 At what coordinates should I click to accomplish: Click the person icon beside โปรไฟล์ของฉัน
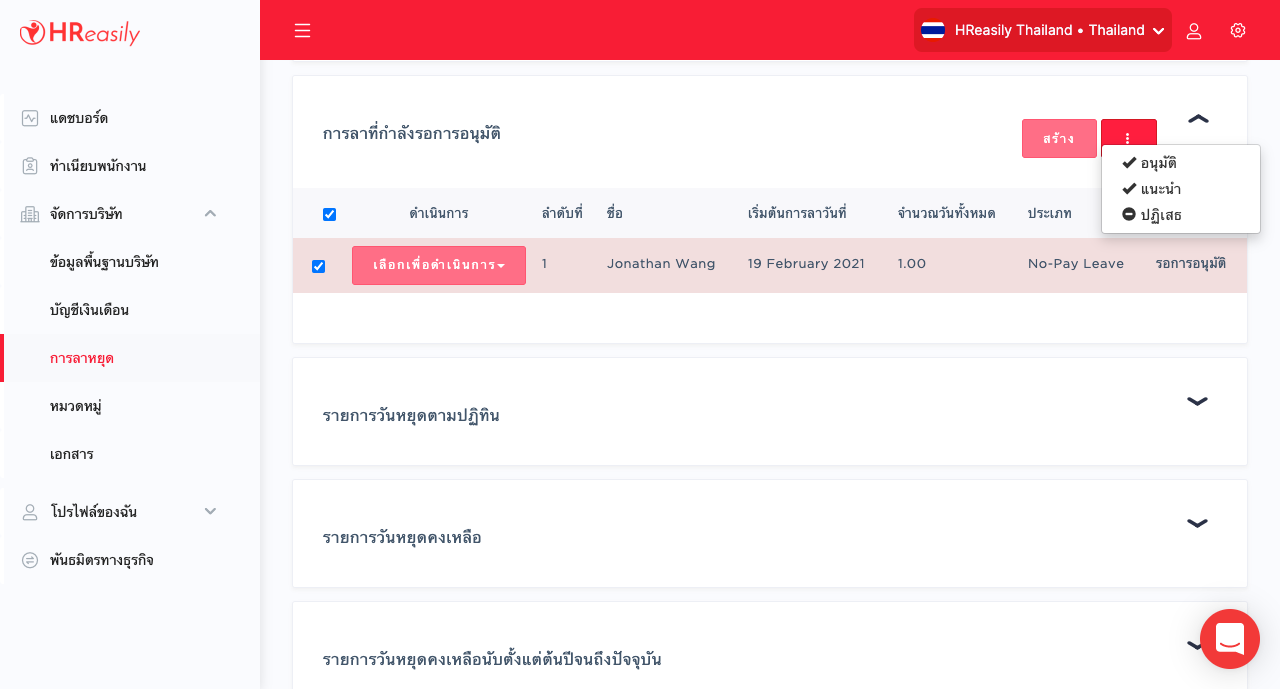(x=30, y=512)
